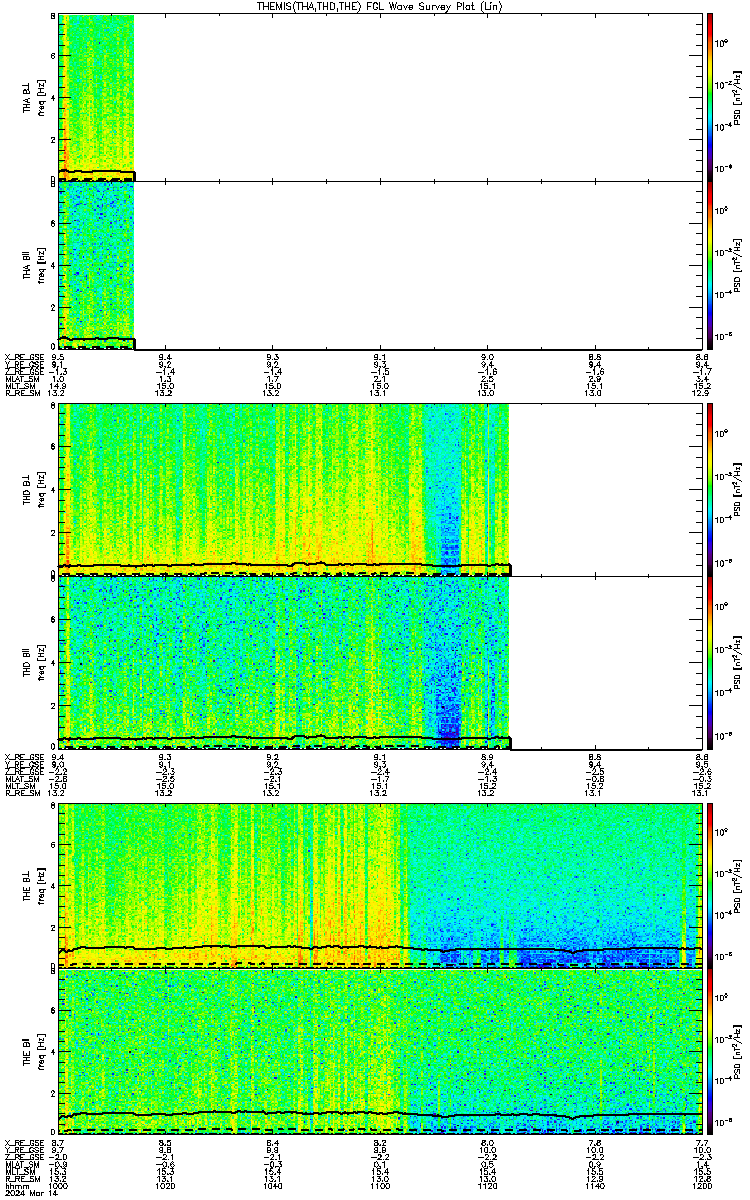Click inside the THD B-parallel spectrogram panel
The width and height of the screenshot is (750, 1200).
coord(380,662)
